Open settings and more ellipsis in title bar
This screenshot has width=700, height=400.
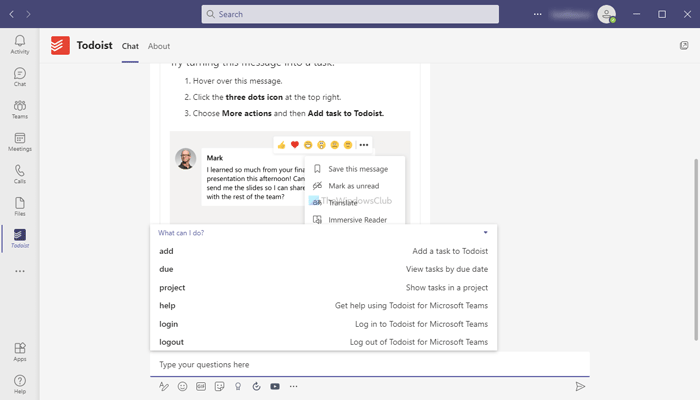(x=538, y=14)
